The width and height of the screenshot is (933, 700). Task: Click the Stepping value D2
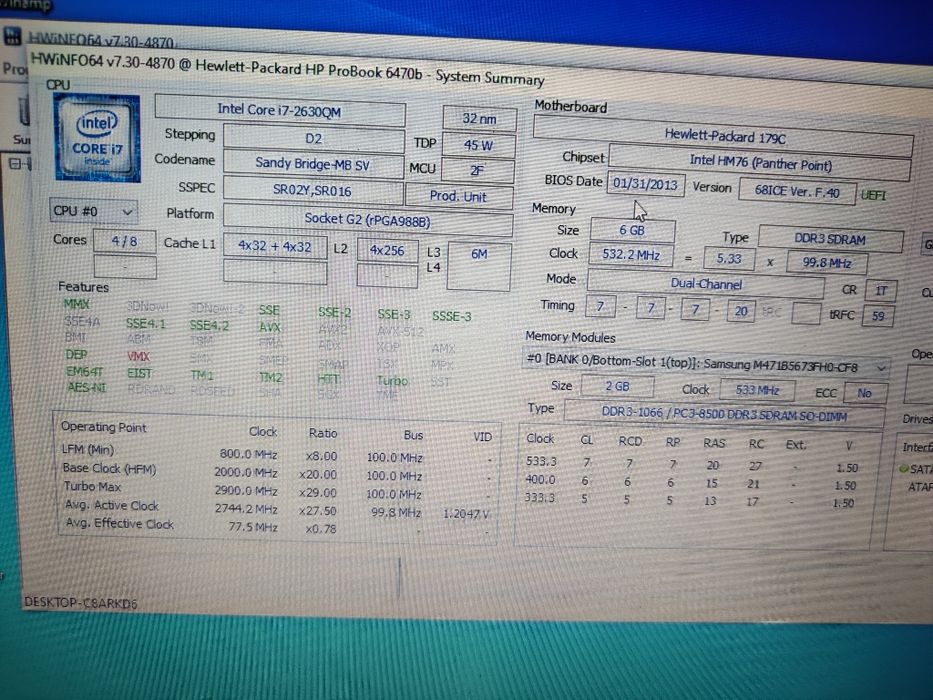pyautogui.click(x=314, y=139)
